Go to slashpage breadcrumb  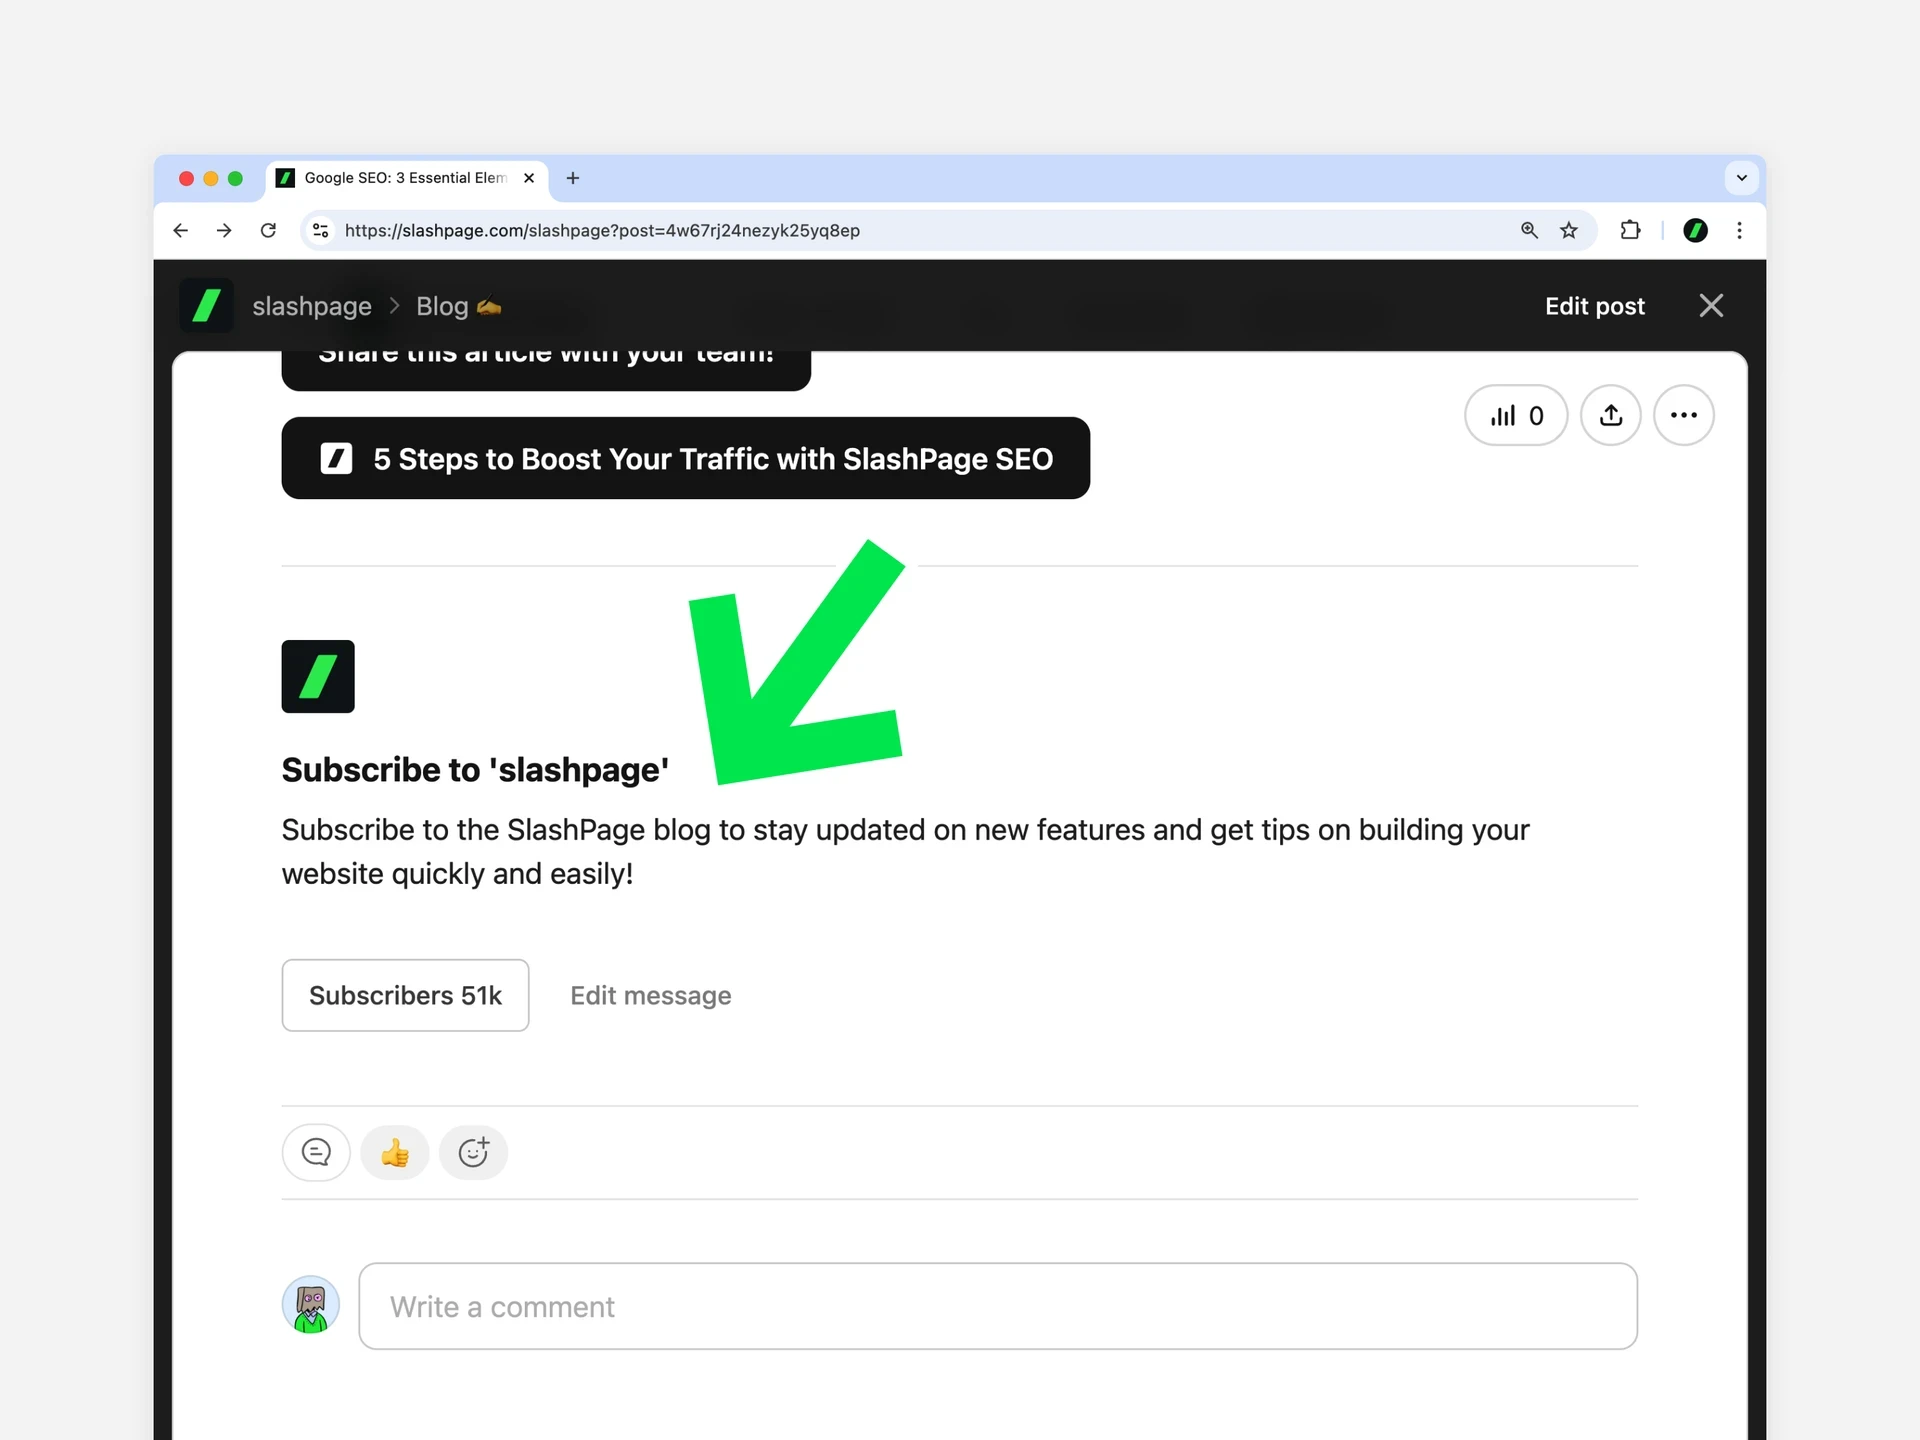[x=312, y=306]
